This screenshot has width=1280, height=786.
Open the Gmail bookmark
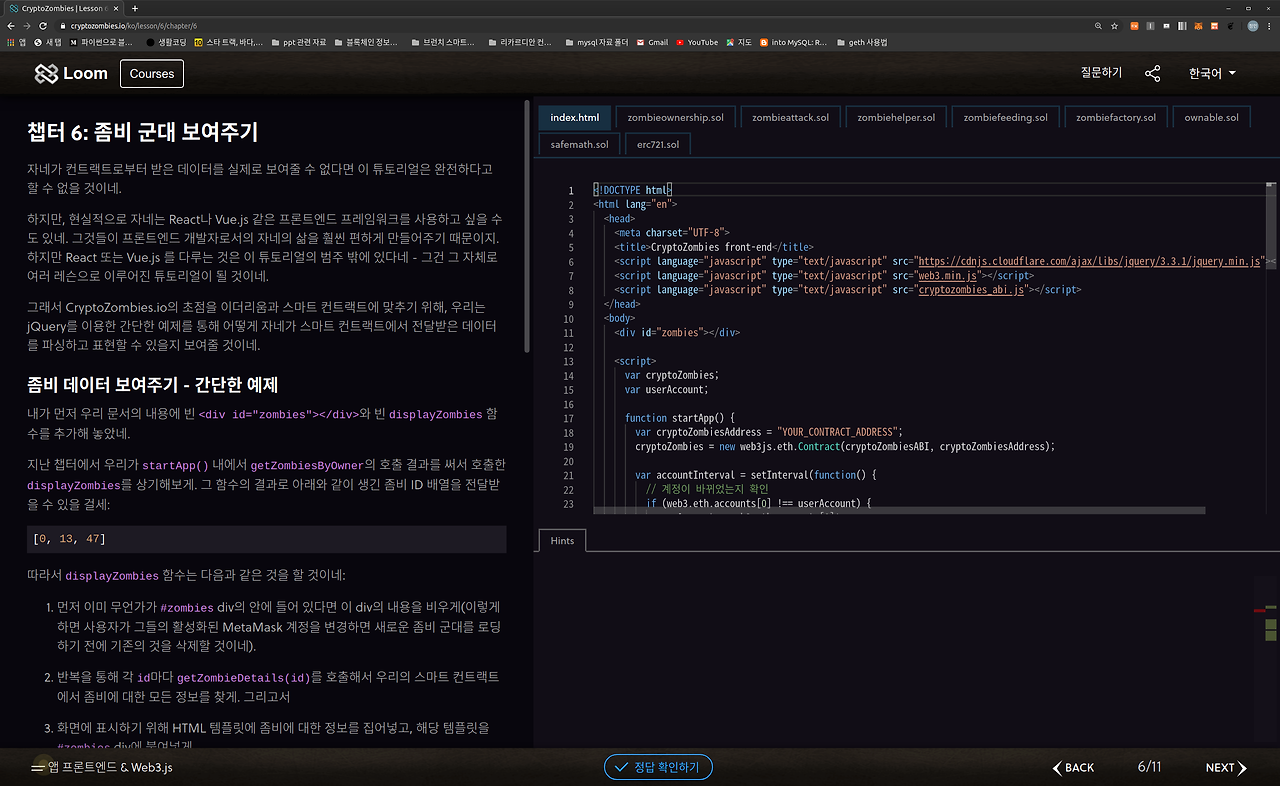652,42
